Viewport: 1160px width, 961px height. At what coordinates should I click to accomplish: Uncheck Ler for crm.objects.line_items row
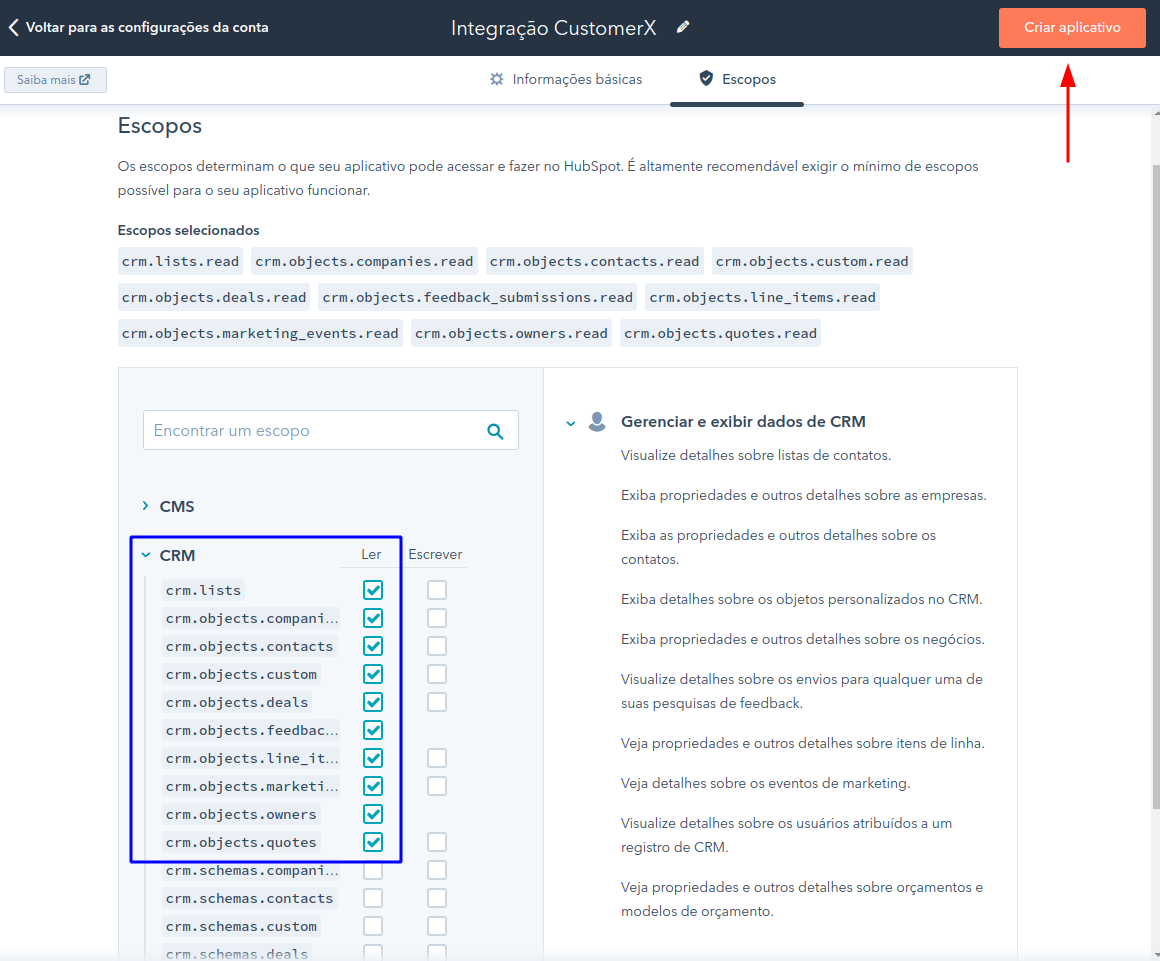point(373,758)
